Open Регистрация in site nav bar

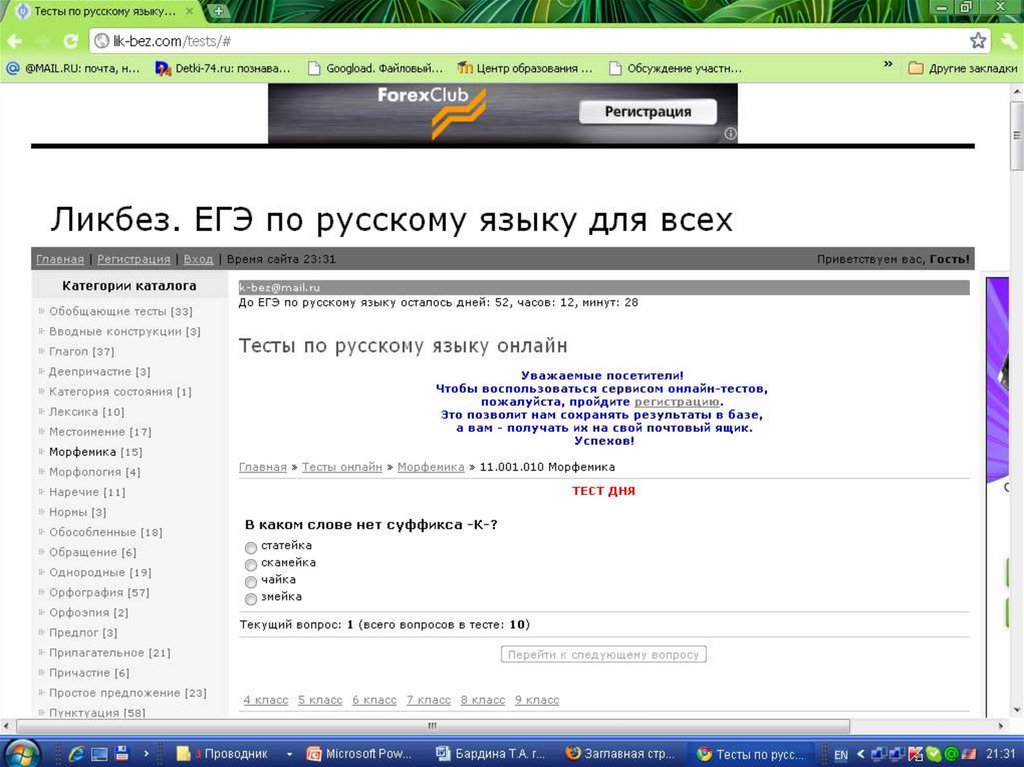(x=134, y=259)
